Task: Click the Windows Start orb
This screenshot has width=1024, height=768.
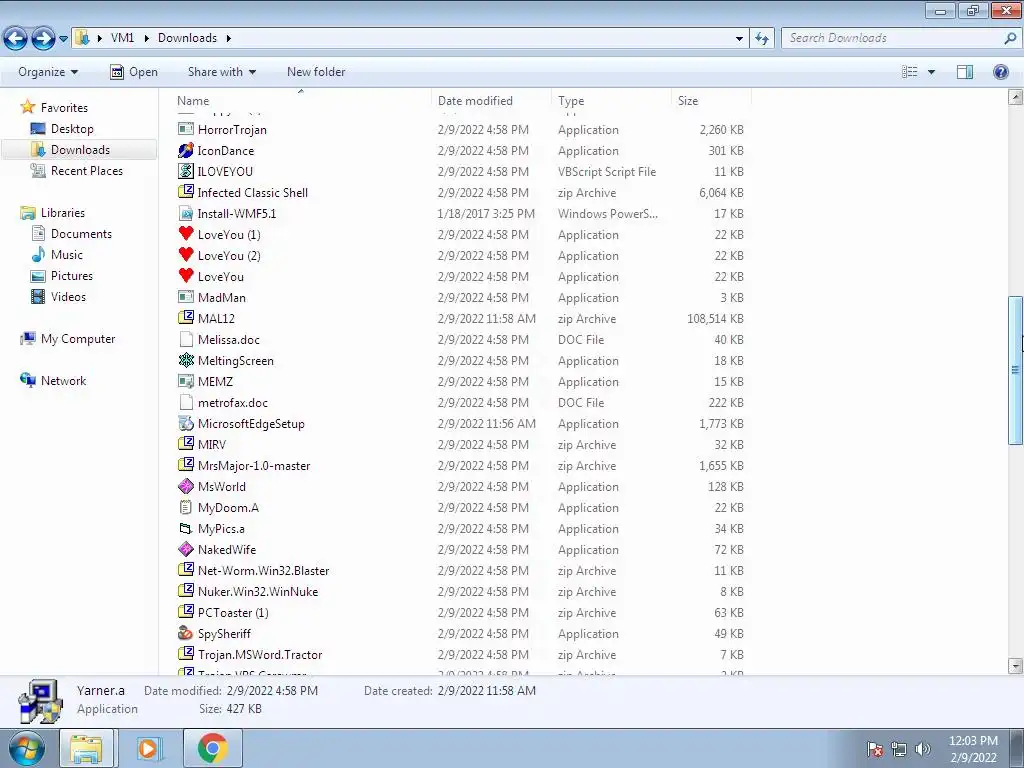Action: tap(25, 748)
